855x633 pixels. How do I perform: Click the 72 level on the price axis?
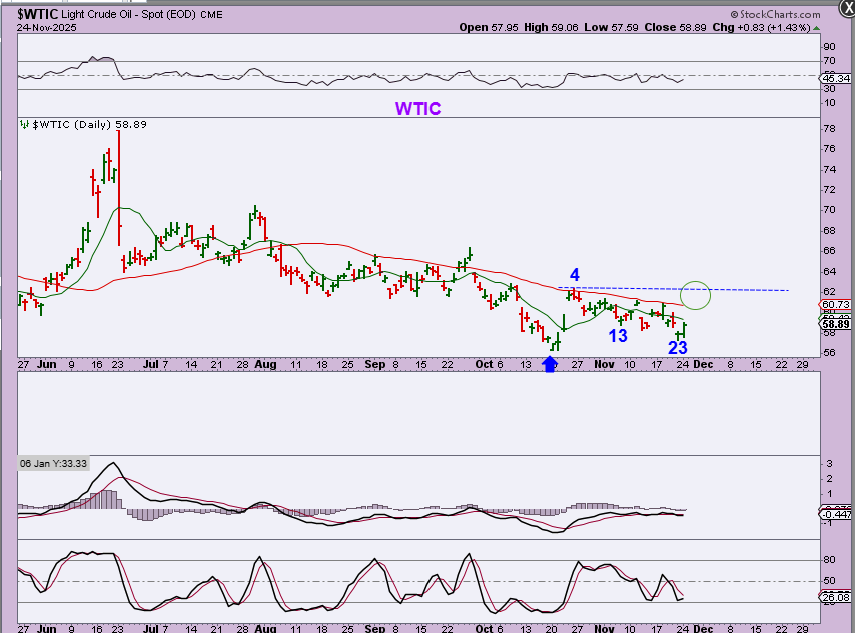829,190
